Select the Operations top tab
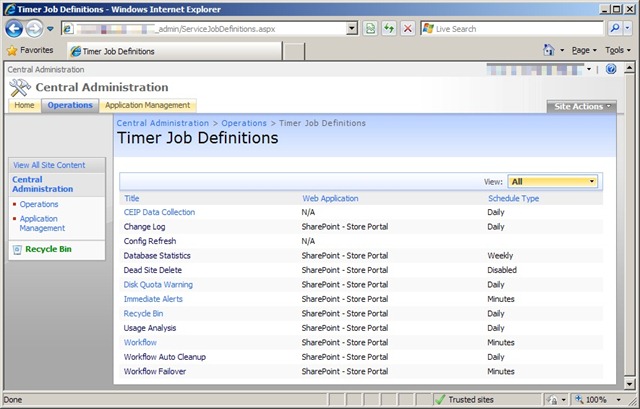Screen dimensions: 640x409 pos(70,105)
